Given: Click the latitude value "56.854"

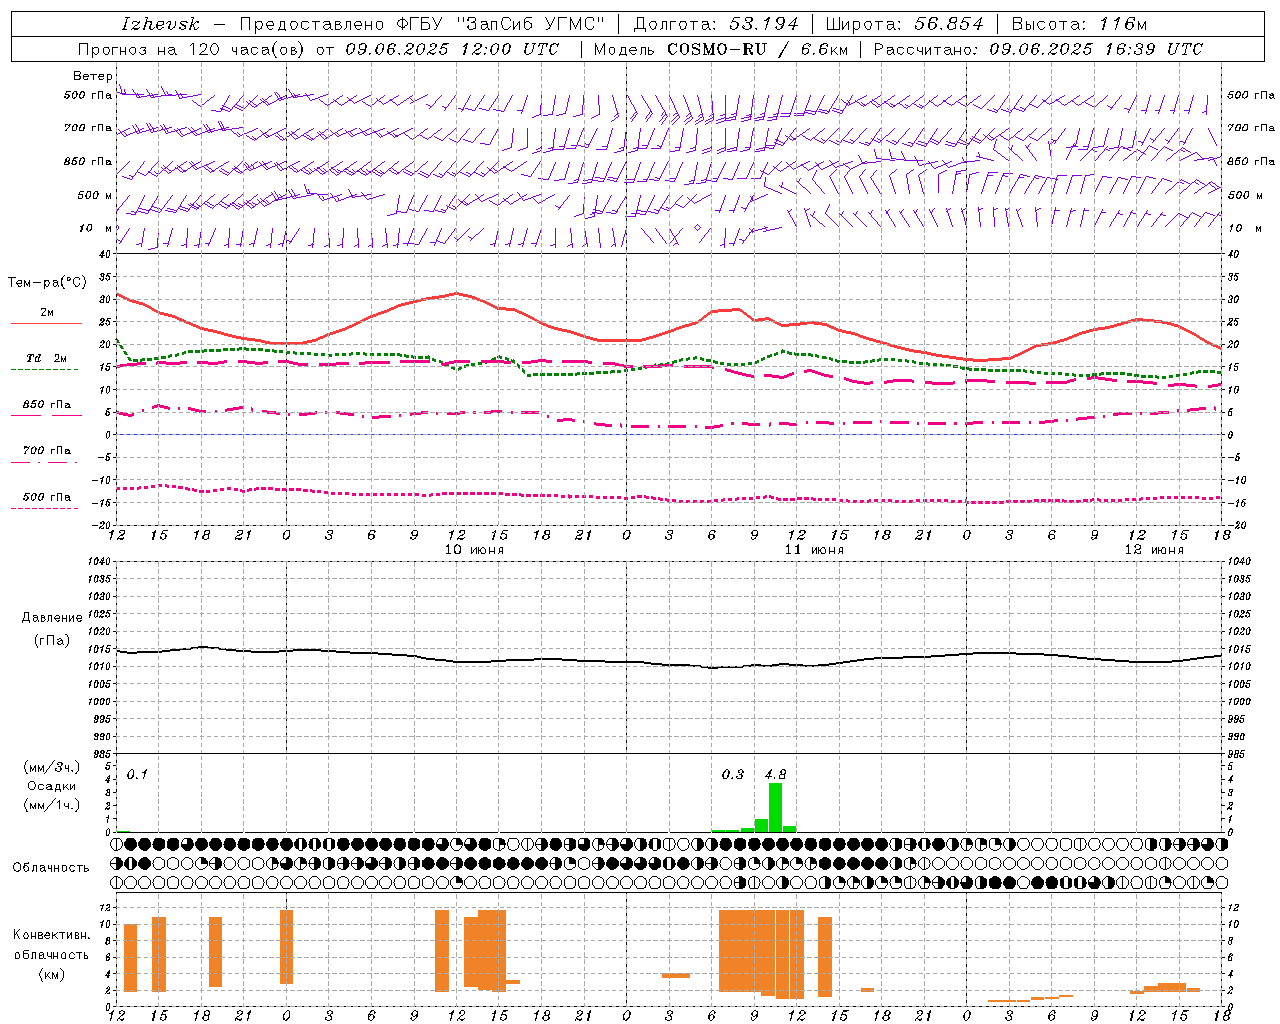Looking at the screenshot, I should [x=949, y=24].
